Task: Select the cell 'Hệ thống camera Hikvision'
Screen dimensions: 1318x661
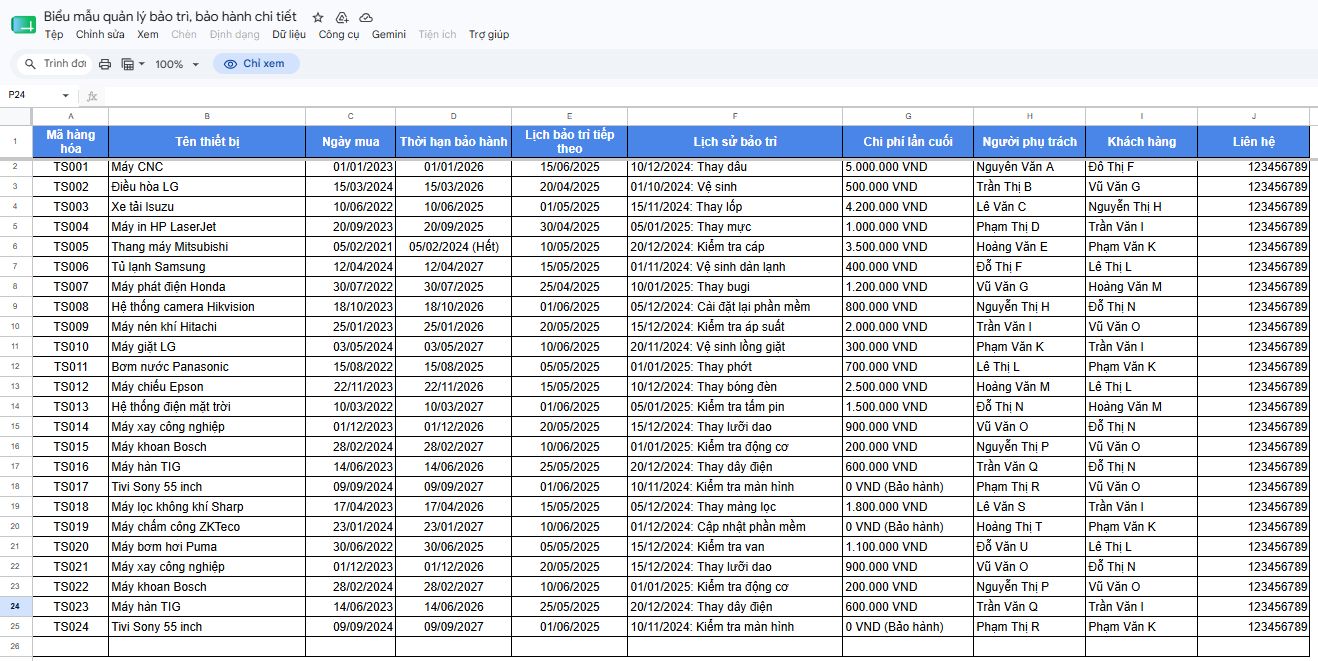Action: point(207,307)
